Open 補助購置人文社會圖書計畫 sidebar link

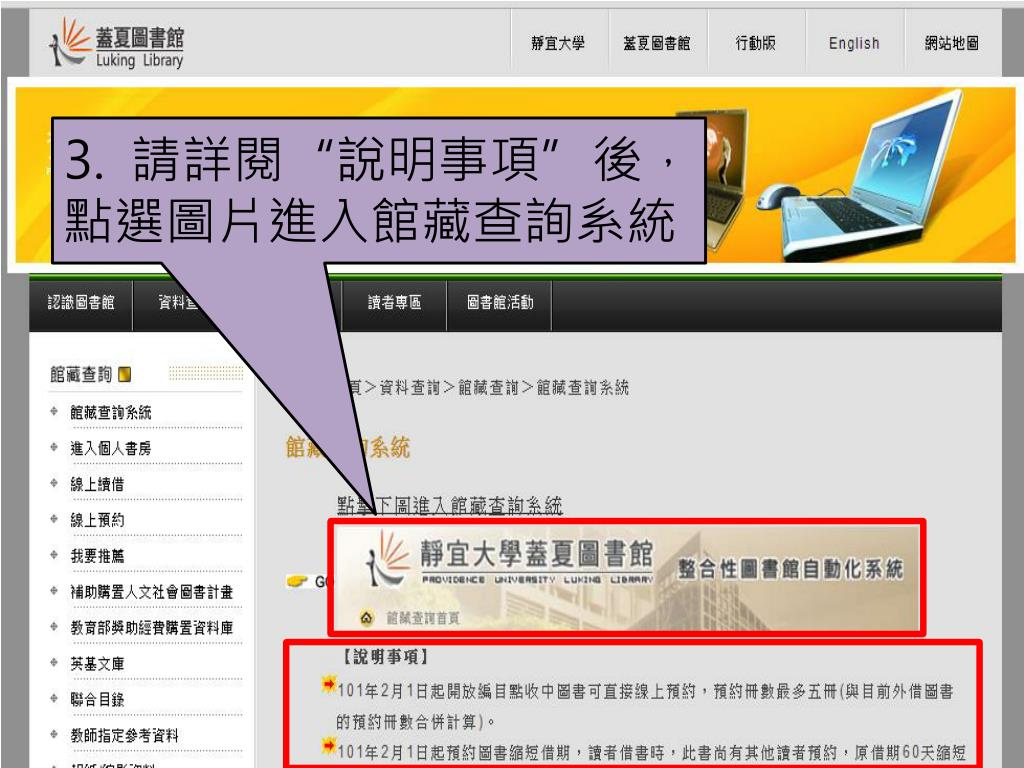click(x=152, y=592)
